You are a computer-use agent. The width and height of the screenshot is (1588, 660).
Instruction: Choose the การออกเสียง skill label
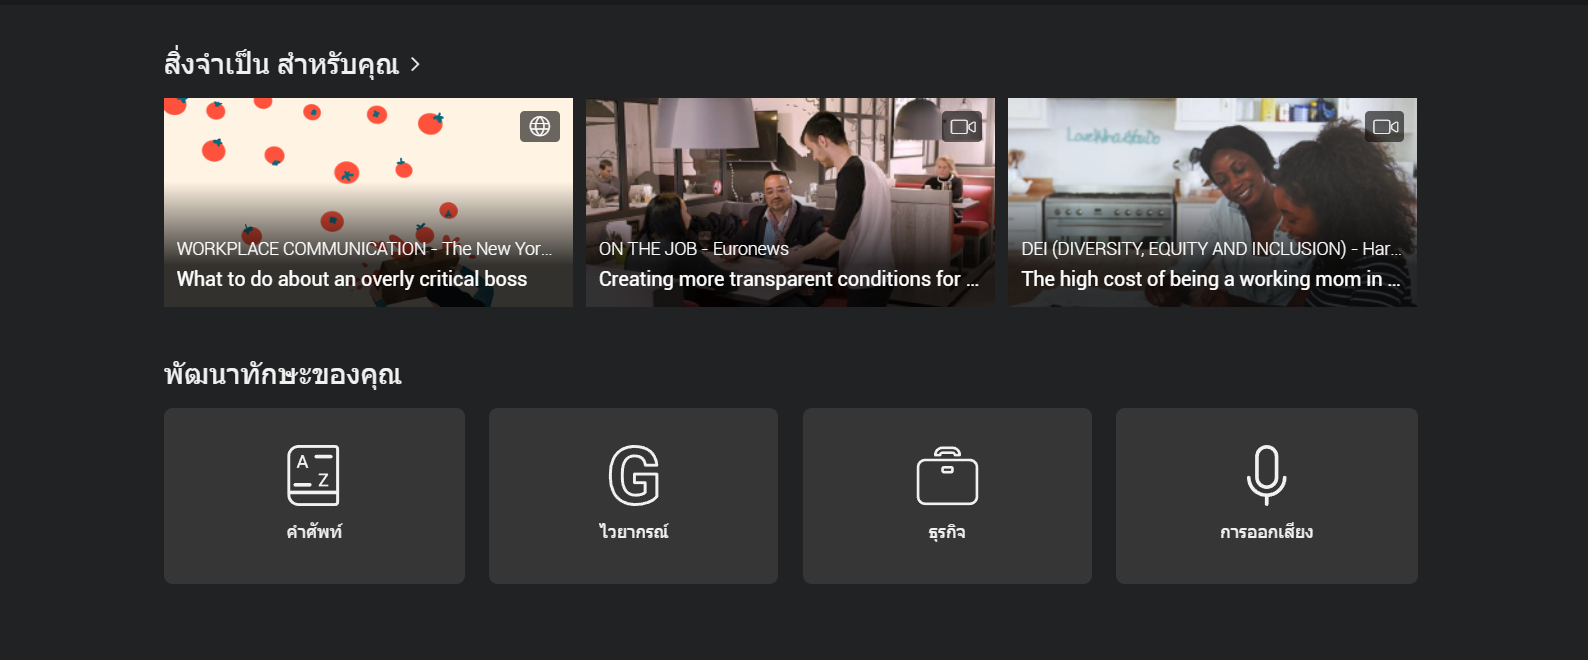point(1266,532)
